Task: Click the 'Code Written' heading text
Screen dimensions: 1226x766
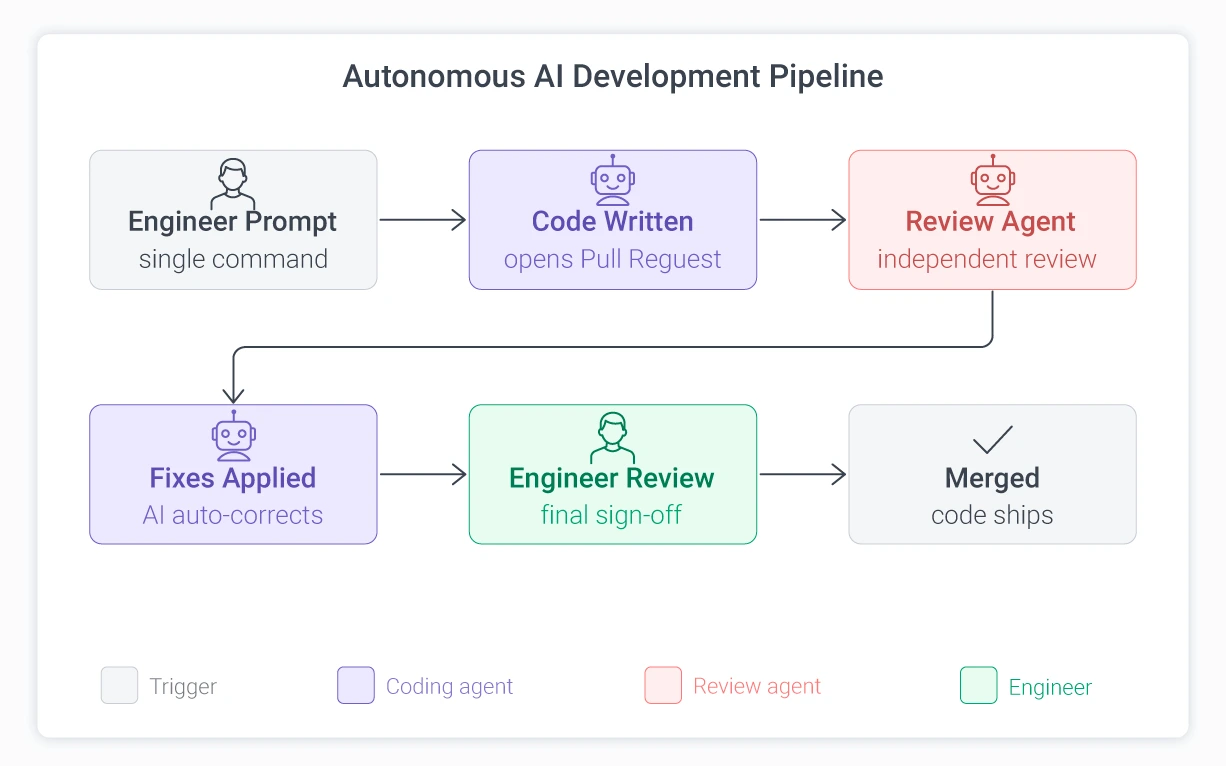Action: pos(613,222)
